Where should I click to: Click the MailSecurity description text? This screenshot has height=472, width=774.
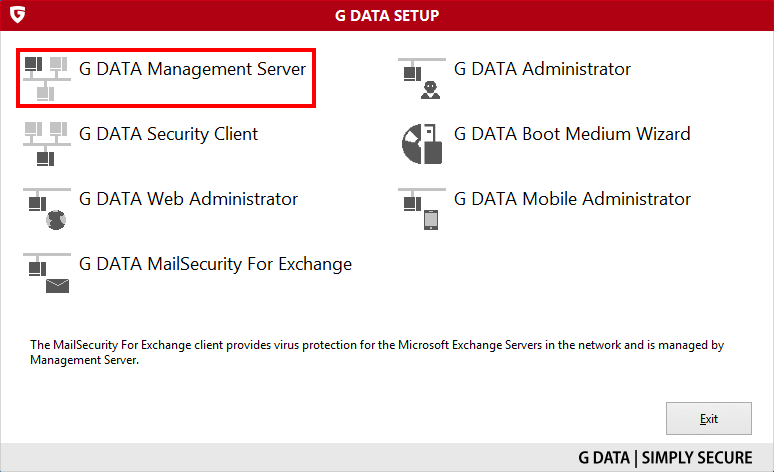coord(377,352)
